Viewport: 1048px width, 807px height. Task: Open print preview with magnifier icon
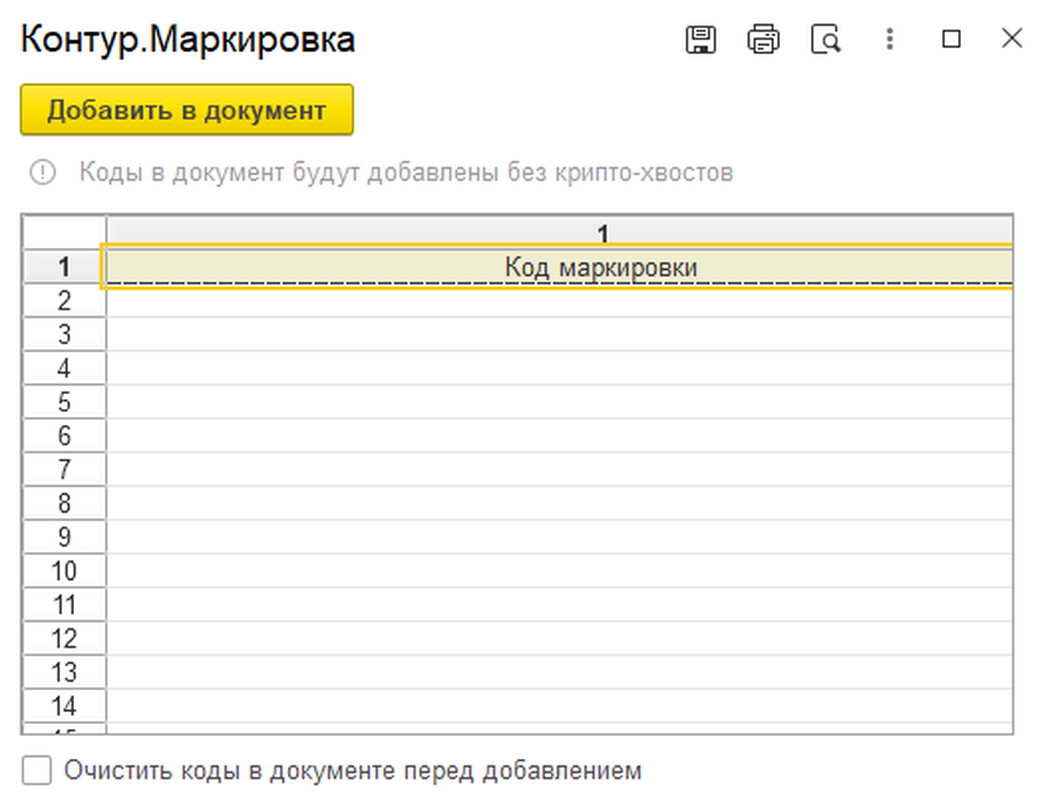[x=826, y=39]
